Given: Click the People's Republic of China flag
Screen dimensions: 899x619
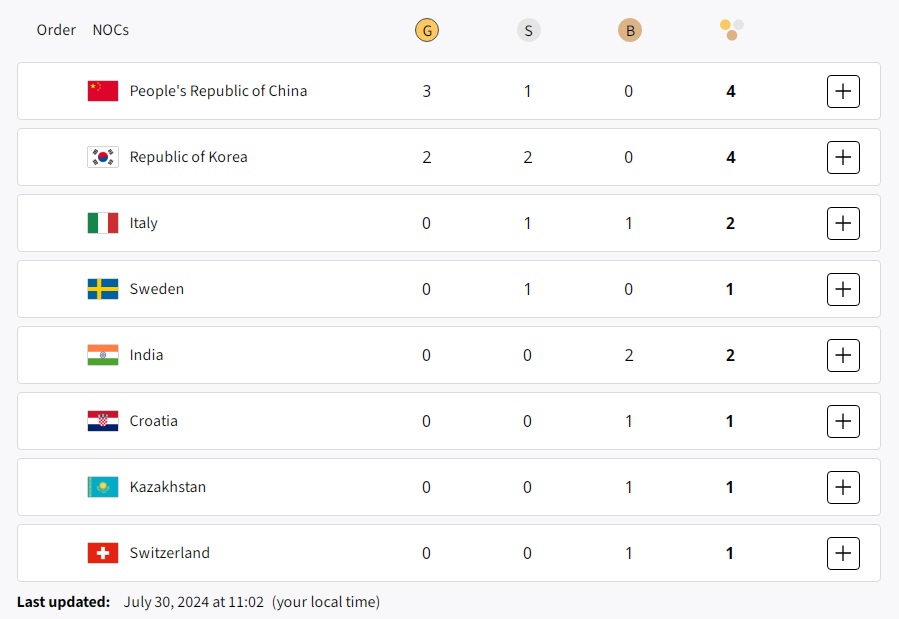Looking at the screenshot, I should click(103, 91).
